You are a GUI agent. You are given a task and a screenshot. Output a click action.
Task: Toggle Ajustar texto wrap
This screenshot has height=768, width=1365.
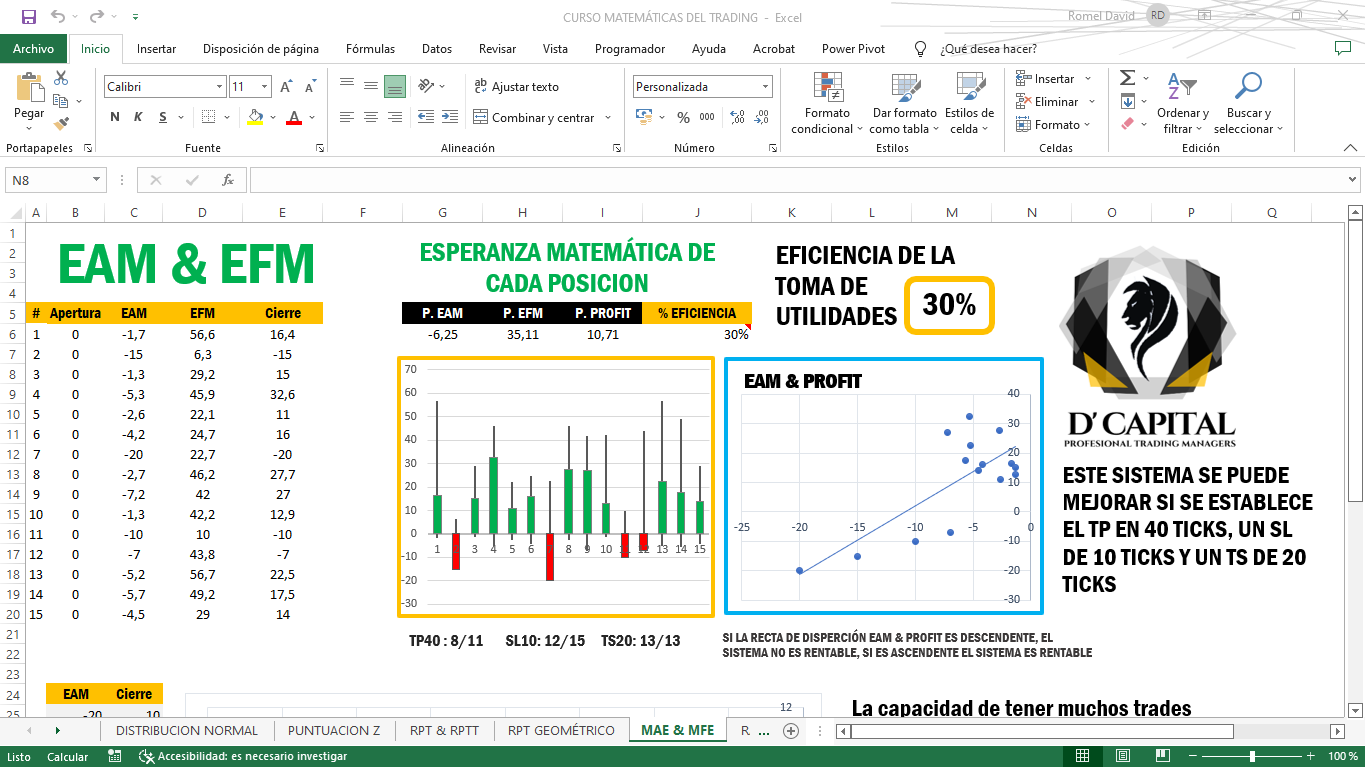pyautogui.click(x=516, y=87)
